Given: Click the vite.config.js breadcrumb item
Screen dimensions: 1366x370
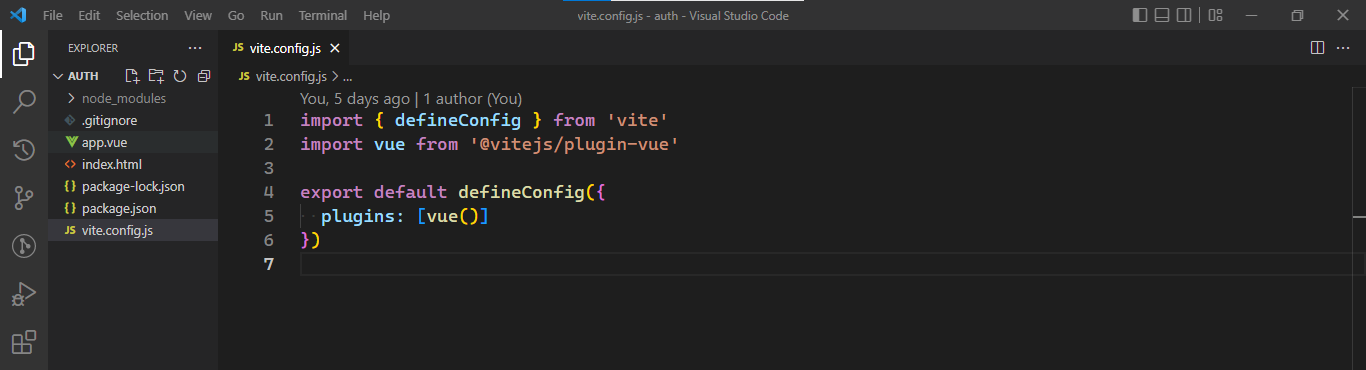Looking at the screenshot, I should [290, 76].
